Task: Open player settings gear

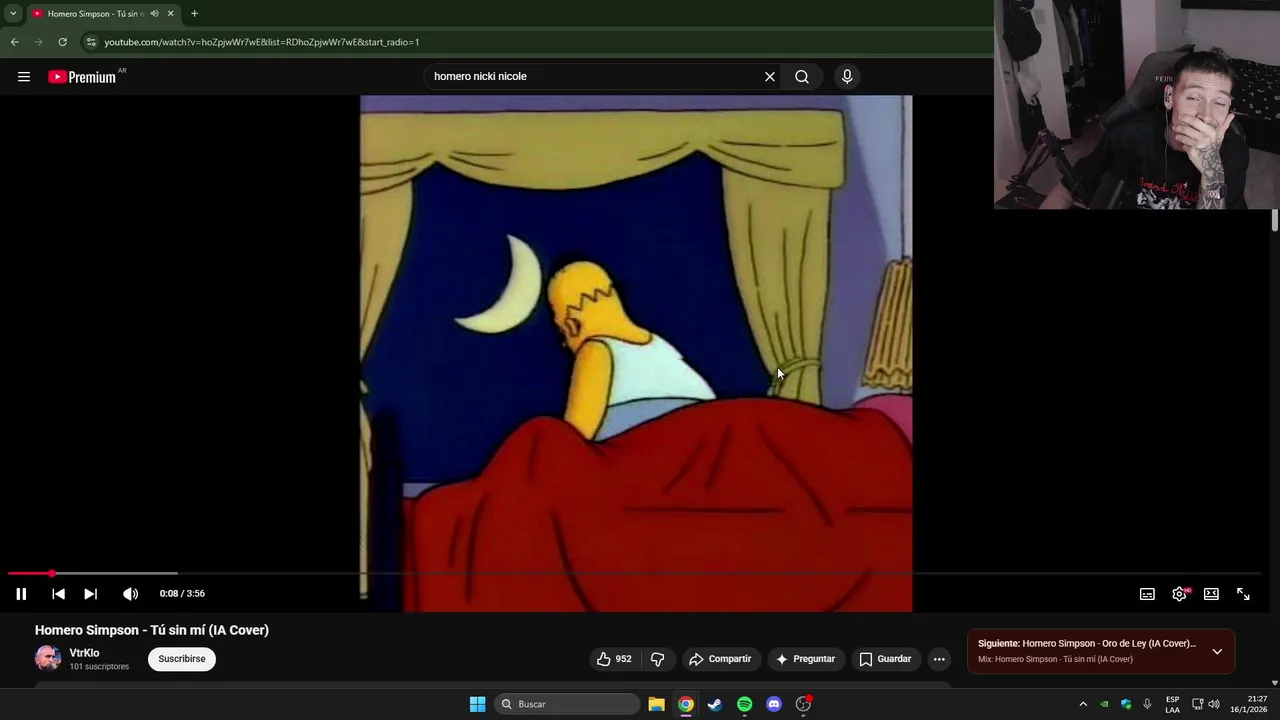Action: pyautogui.click(x=1179, y=594)
